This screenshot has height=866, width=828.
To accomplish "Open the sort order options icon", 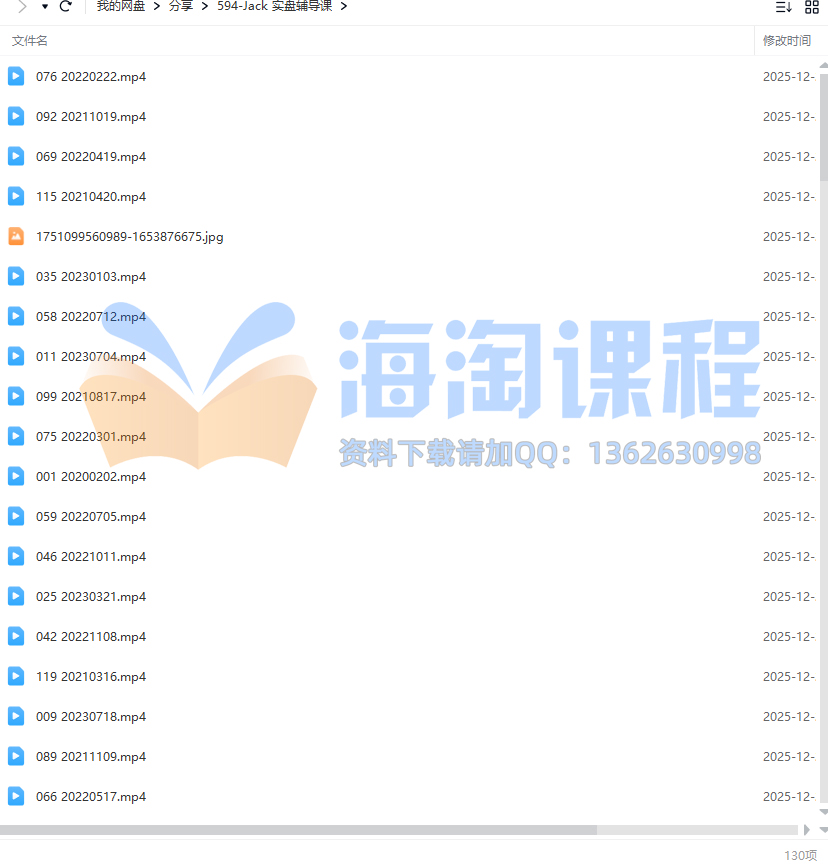I will point(783,7).
